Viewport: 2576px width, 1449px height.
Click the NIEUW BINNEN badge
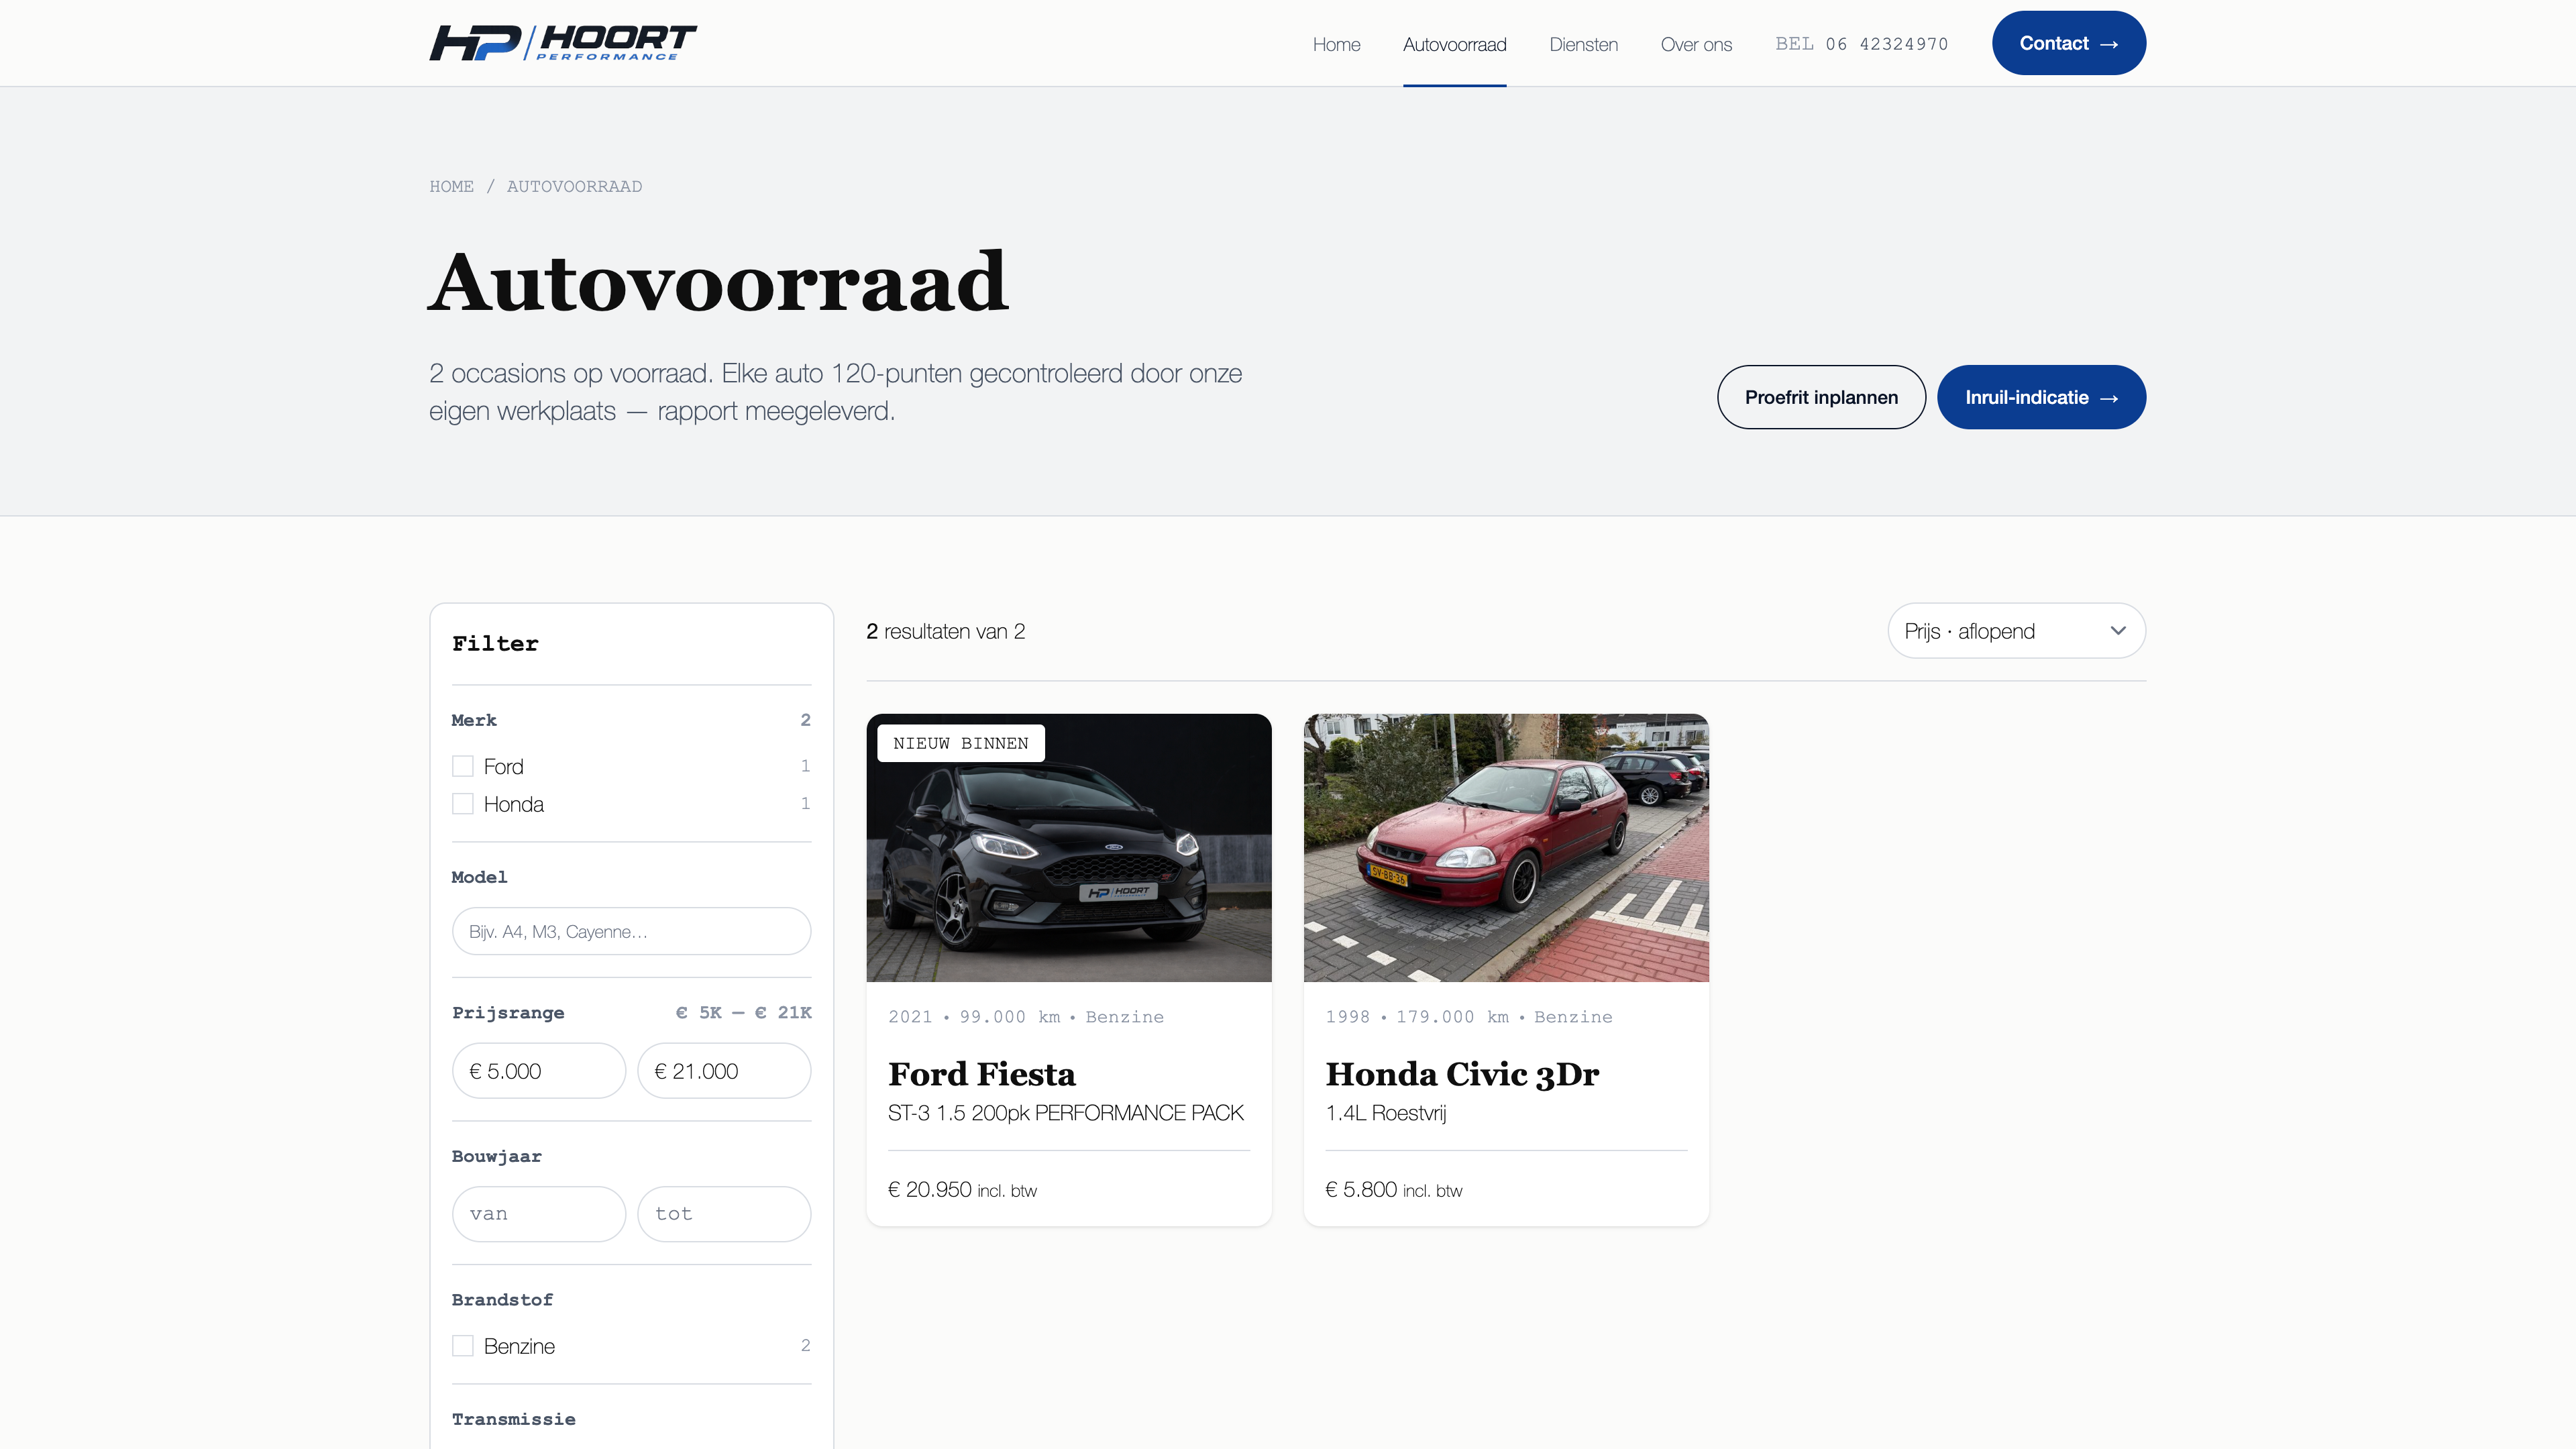coord(960,743)
